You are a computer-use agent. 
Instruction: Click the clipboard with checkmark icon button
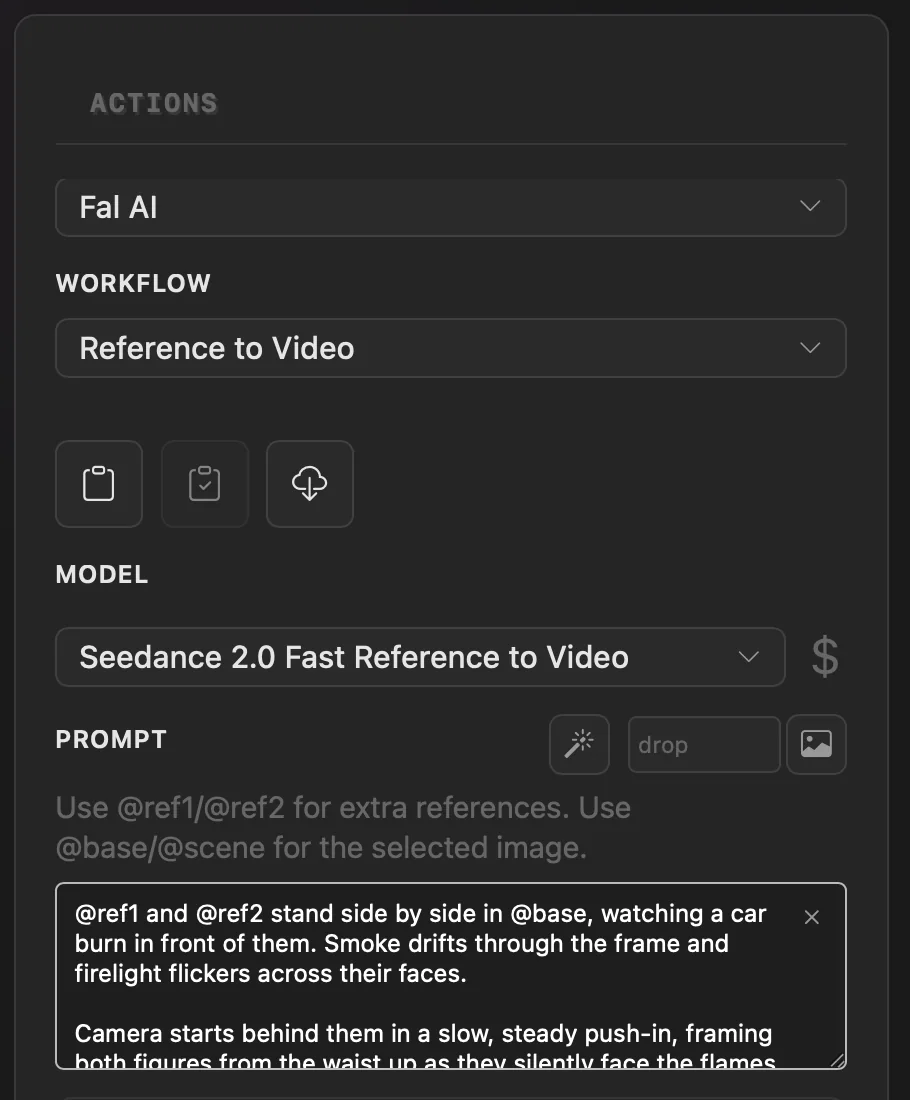click(205, 484)
